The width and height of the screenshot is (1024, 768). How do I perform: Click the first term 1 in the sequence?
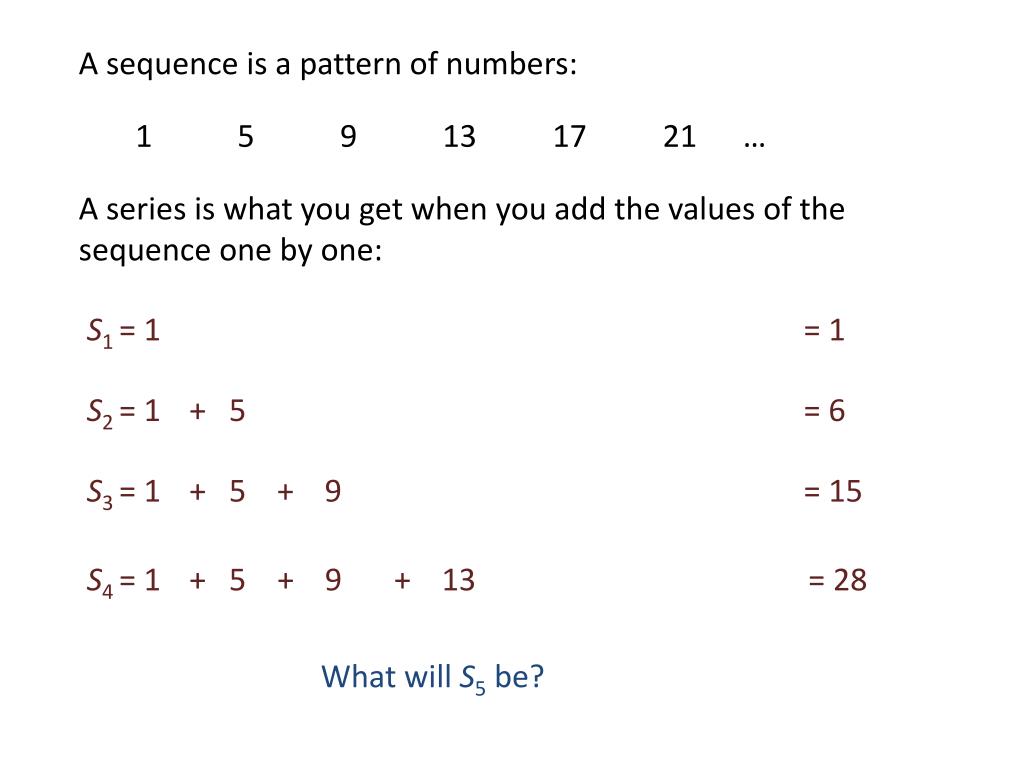click(144, 137)
